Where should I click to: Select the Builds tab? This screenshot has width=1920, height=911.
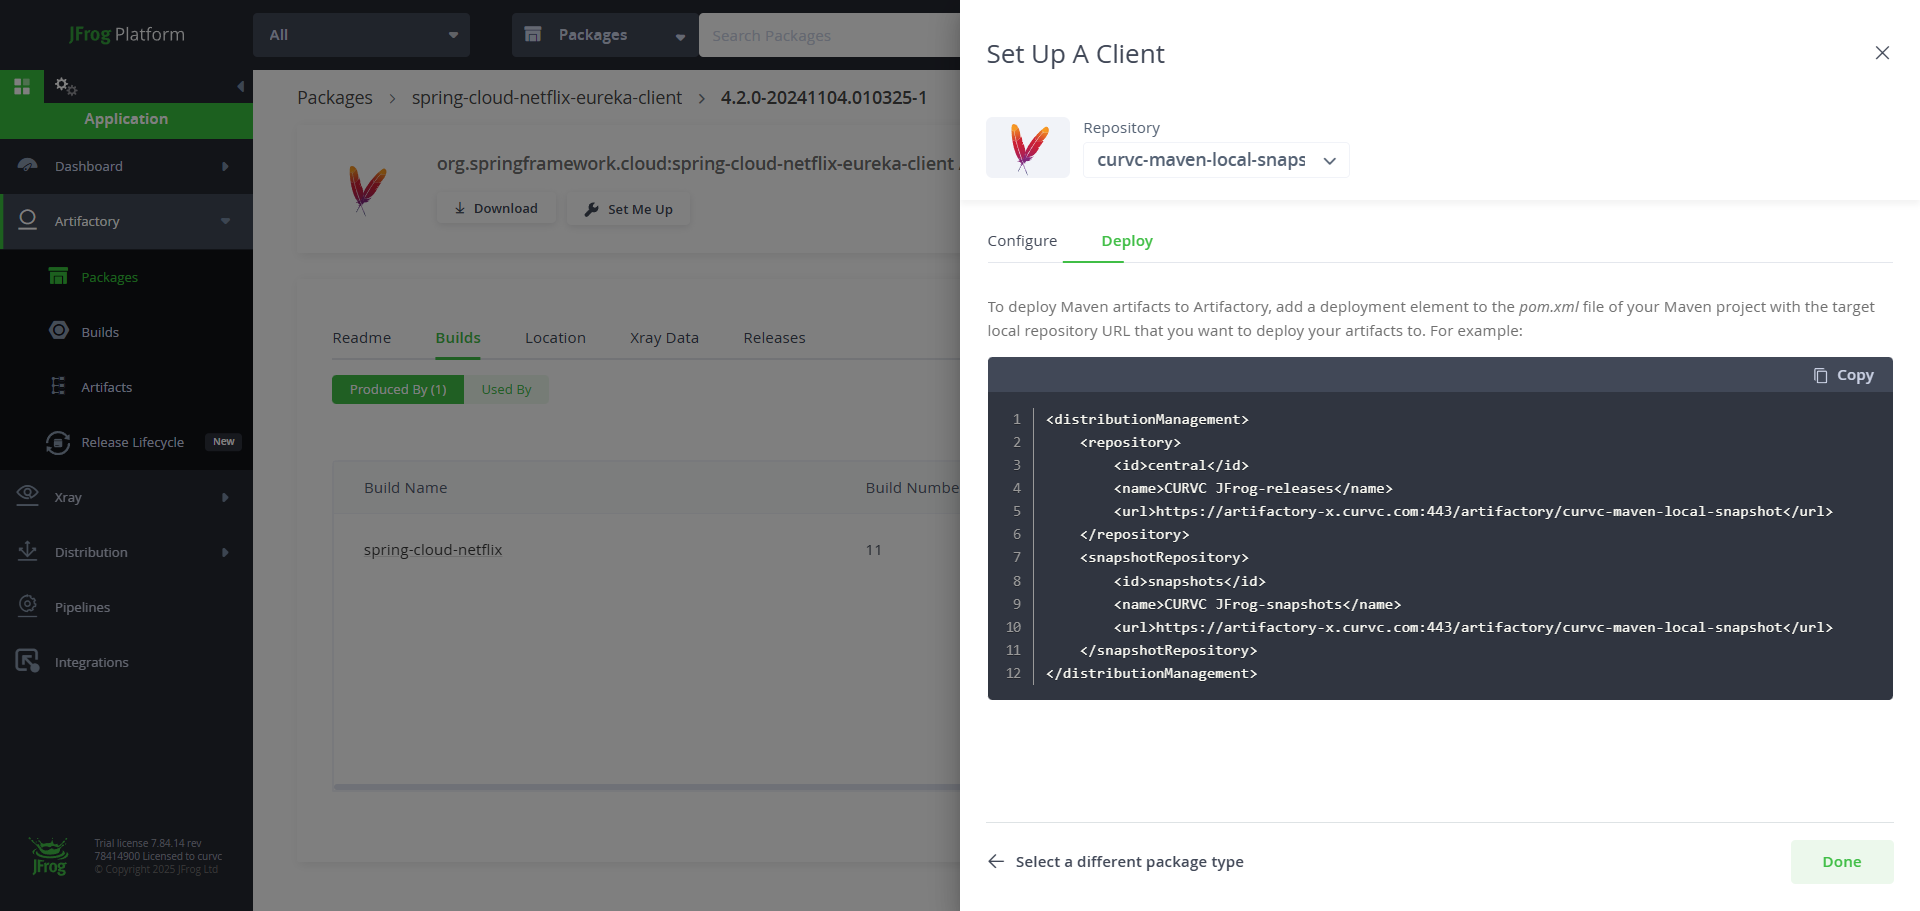pos(458,338)
